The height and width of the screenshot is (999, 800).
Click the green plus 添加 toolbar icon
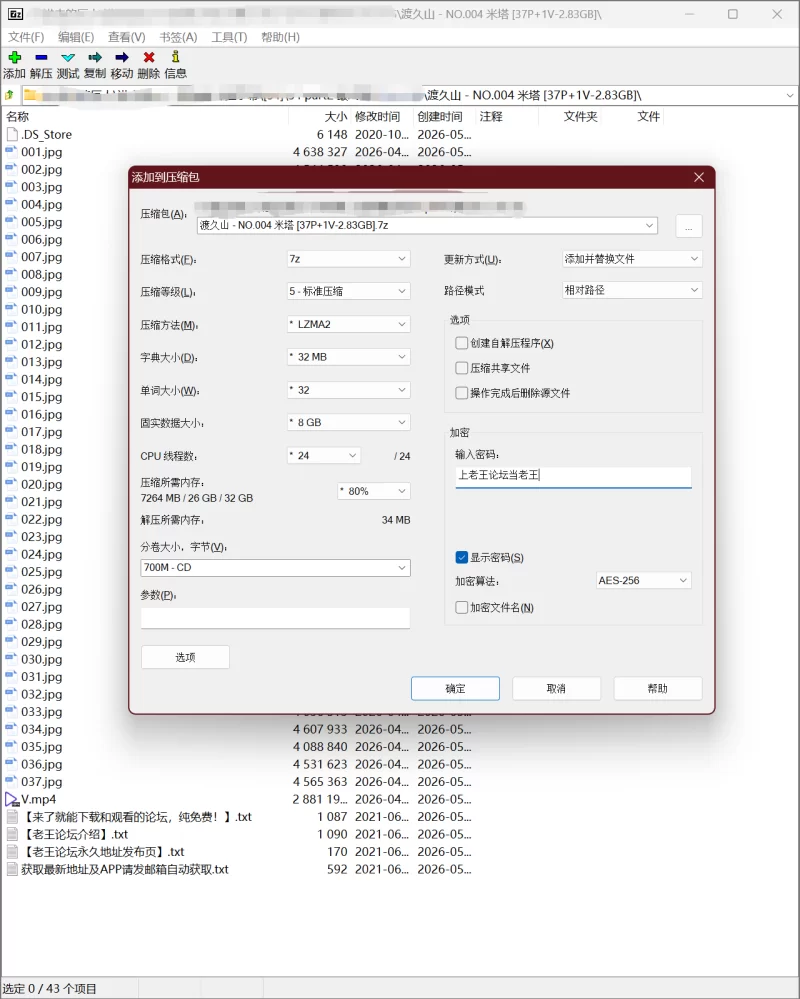click(x=14, y=57)
